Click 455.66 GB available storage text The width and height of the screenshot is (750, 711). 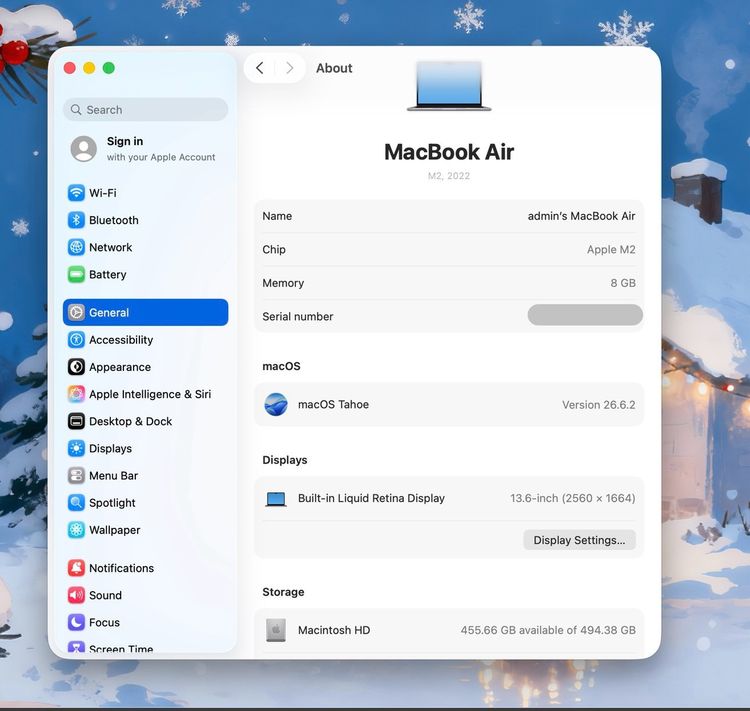[x=548, y=630]
